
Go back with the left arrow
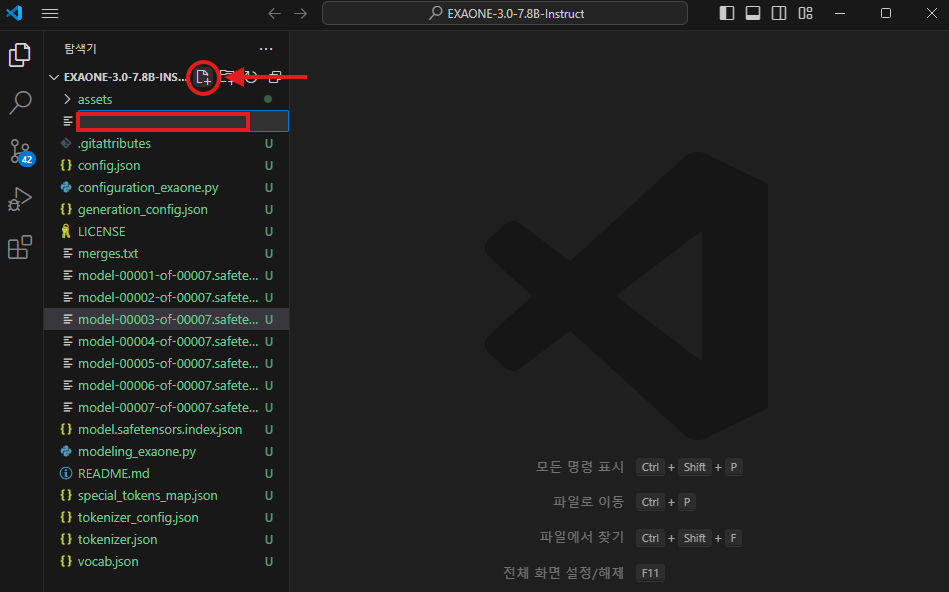(274, 13)
